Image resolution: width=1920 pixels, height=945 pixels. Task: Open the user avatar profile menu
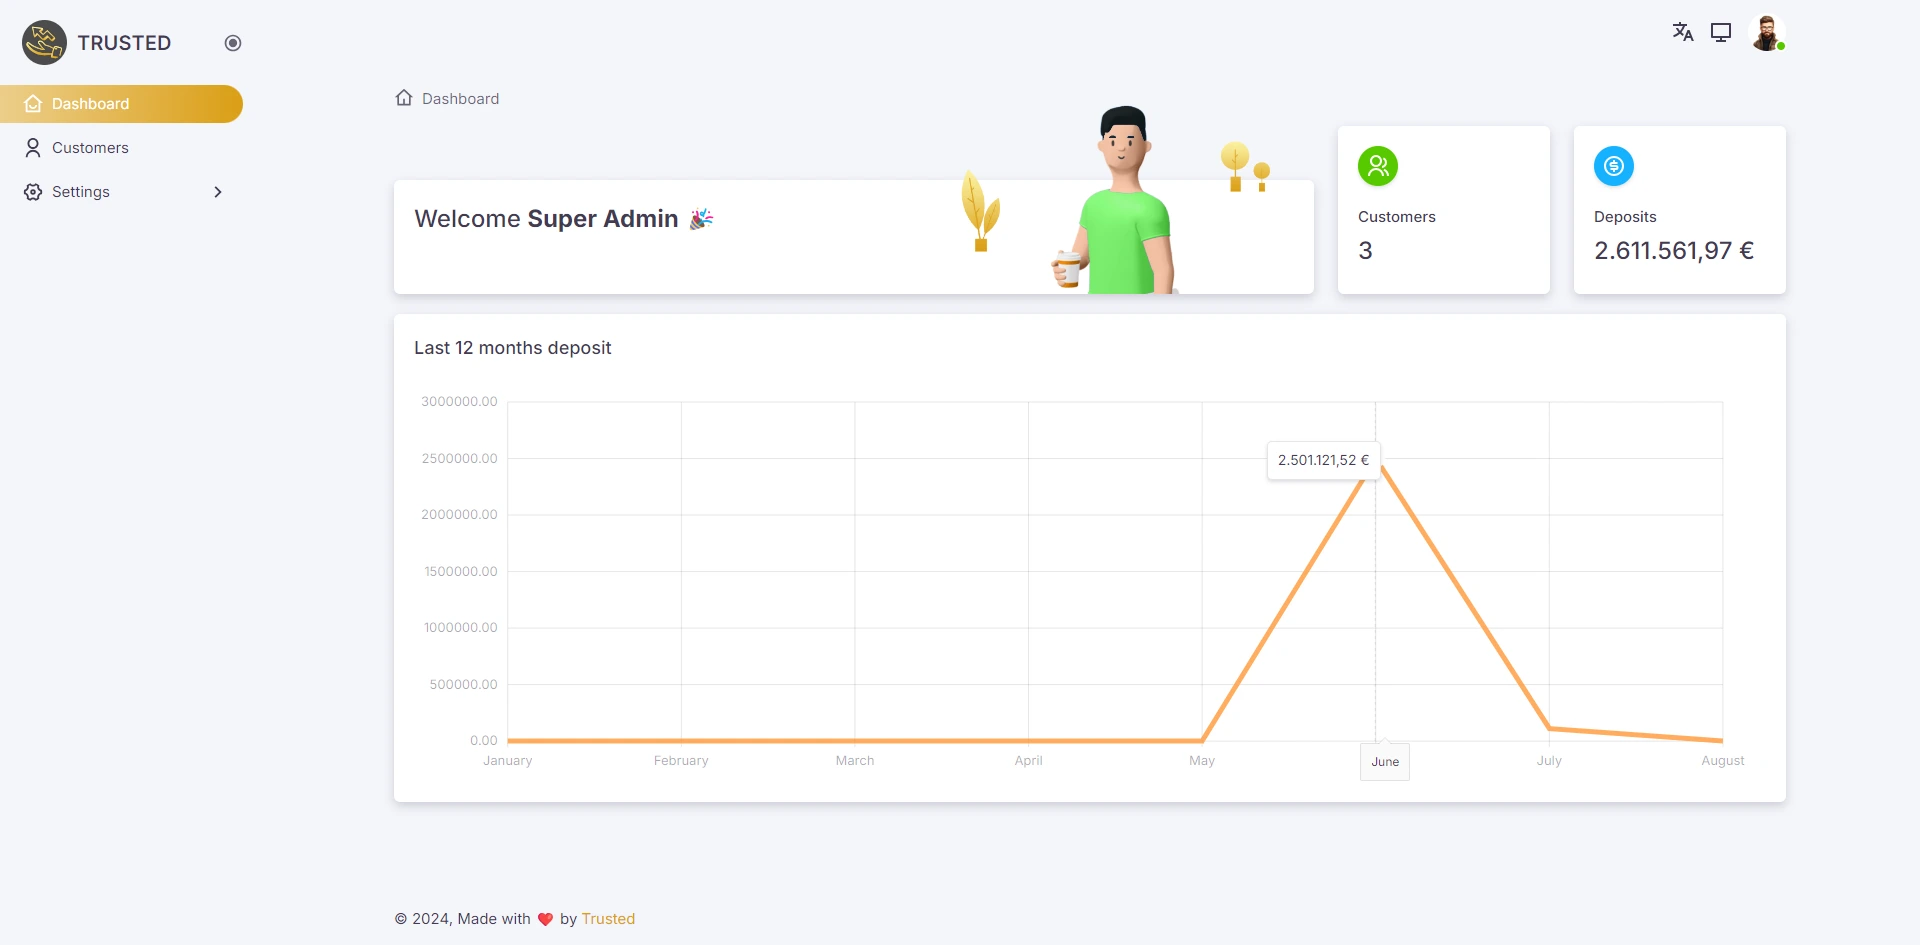(1766, 32)
